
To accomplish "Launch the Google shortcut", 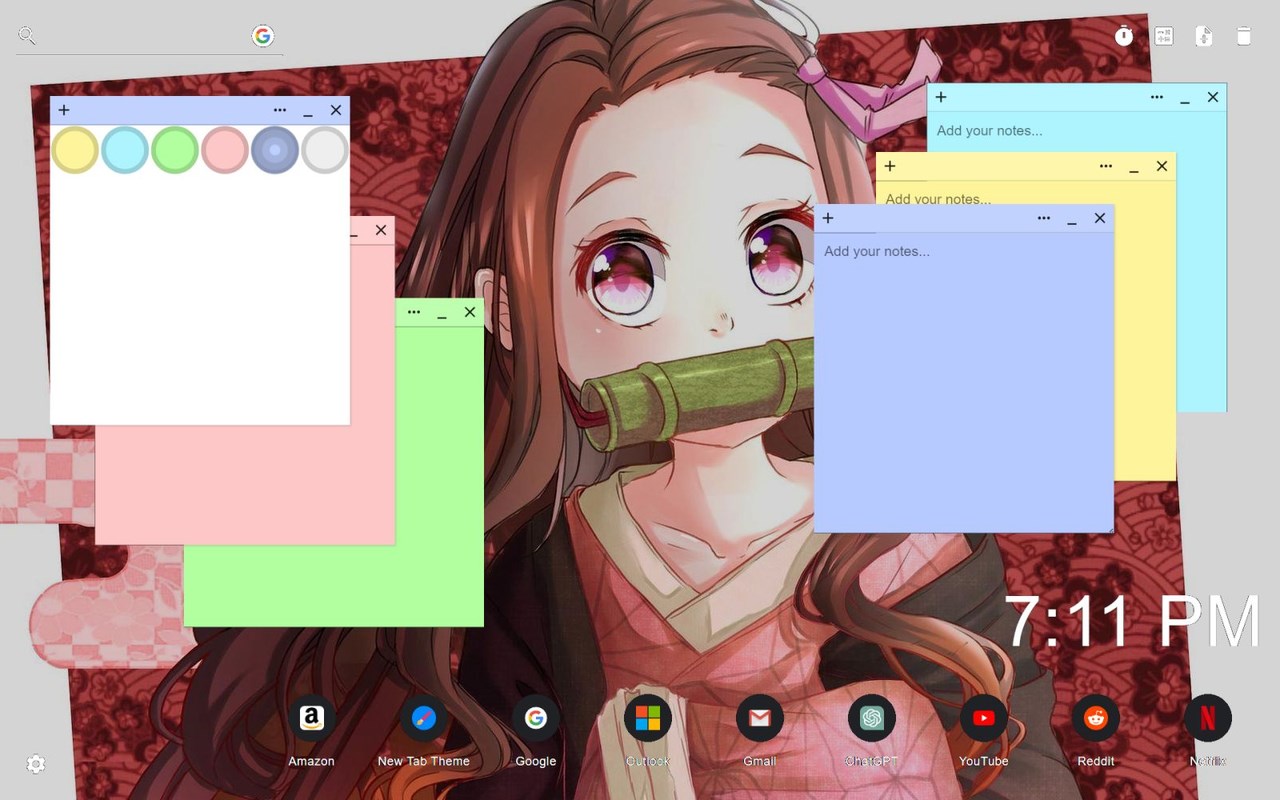I will 536,718.
